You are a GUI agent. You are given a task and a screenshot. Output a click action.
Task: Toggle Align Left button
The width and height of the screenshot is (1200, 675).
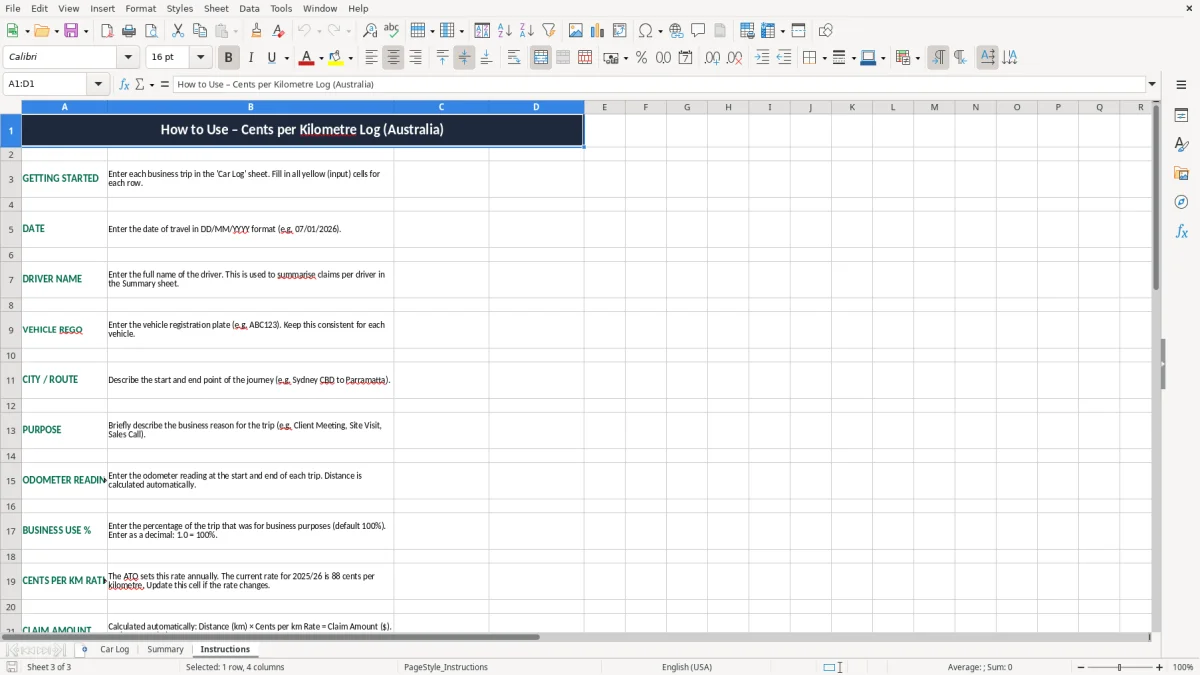click(371, 58)
